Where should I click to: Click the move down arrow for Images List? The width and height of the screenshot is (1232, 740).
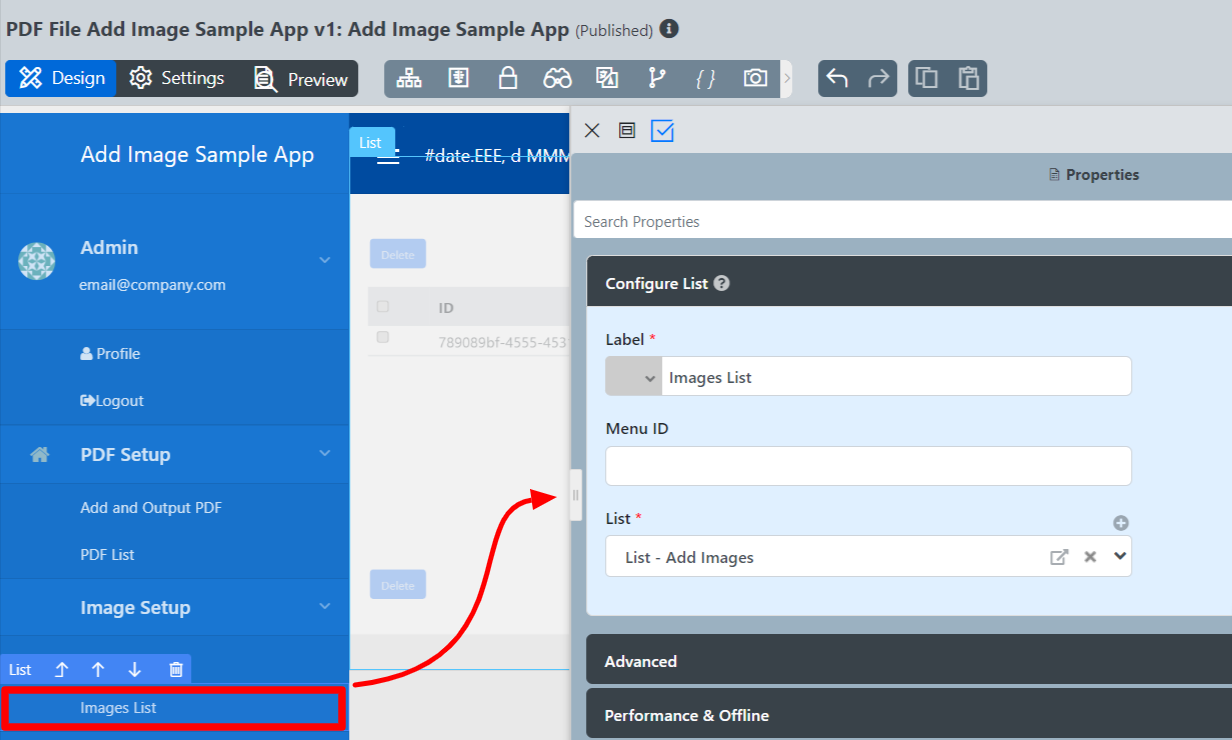tap(135, 670)
